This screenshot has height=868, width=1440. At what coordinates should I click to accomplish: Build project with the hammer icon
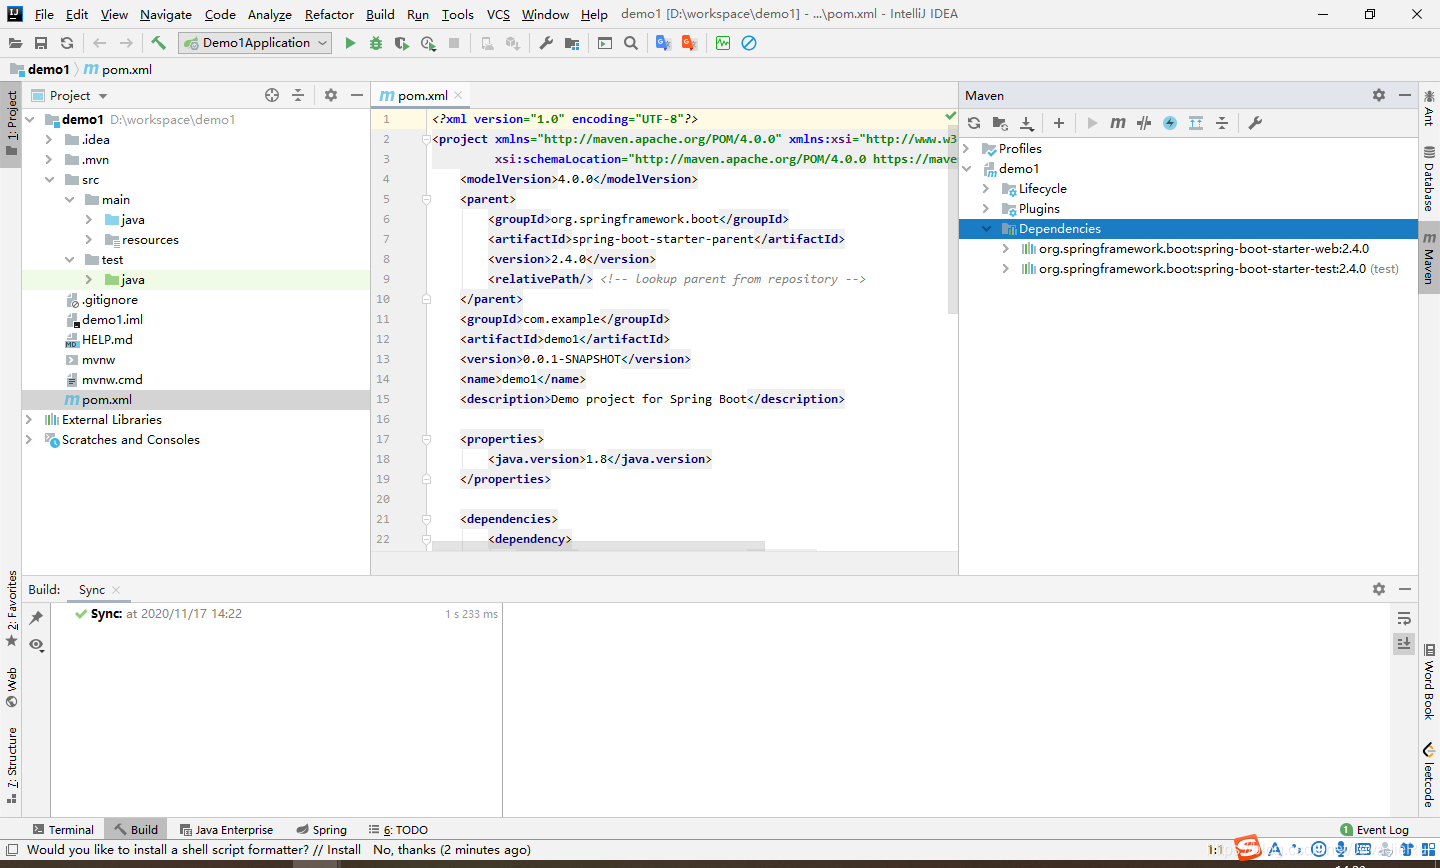click(158, 43)
